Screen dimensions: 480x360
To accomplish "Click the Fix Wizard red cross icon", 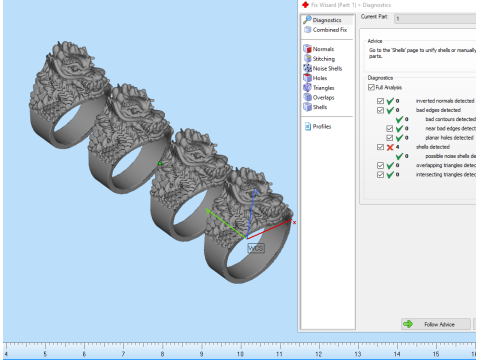I will pyautogui.click(x=305, y=5).
